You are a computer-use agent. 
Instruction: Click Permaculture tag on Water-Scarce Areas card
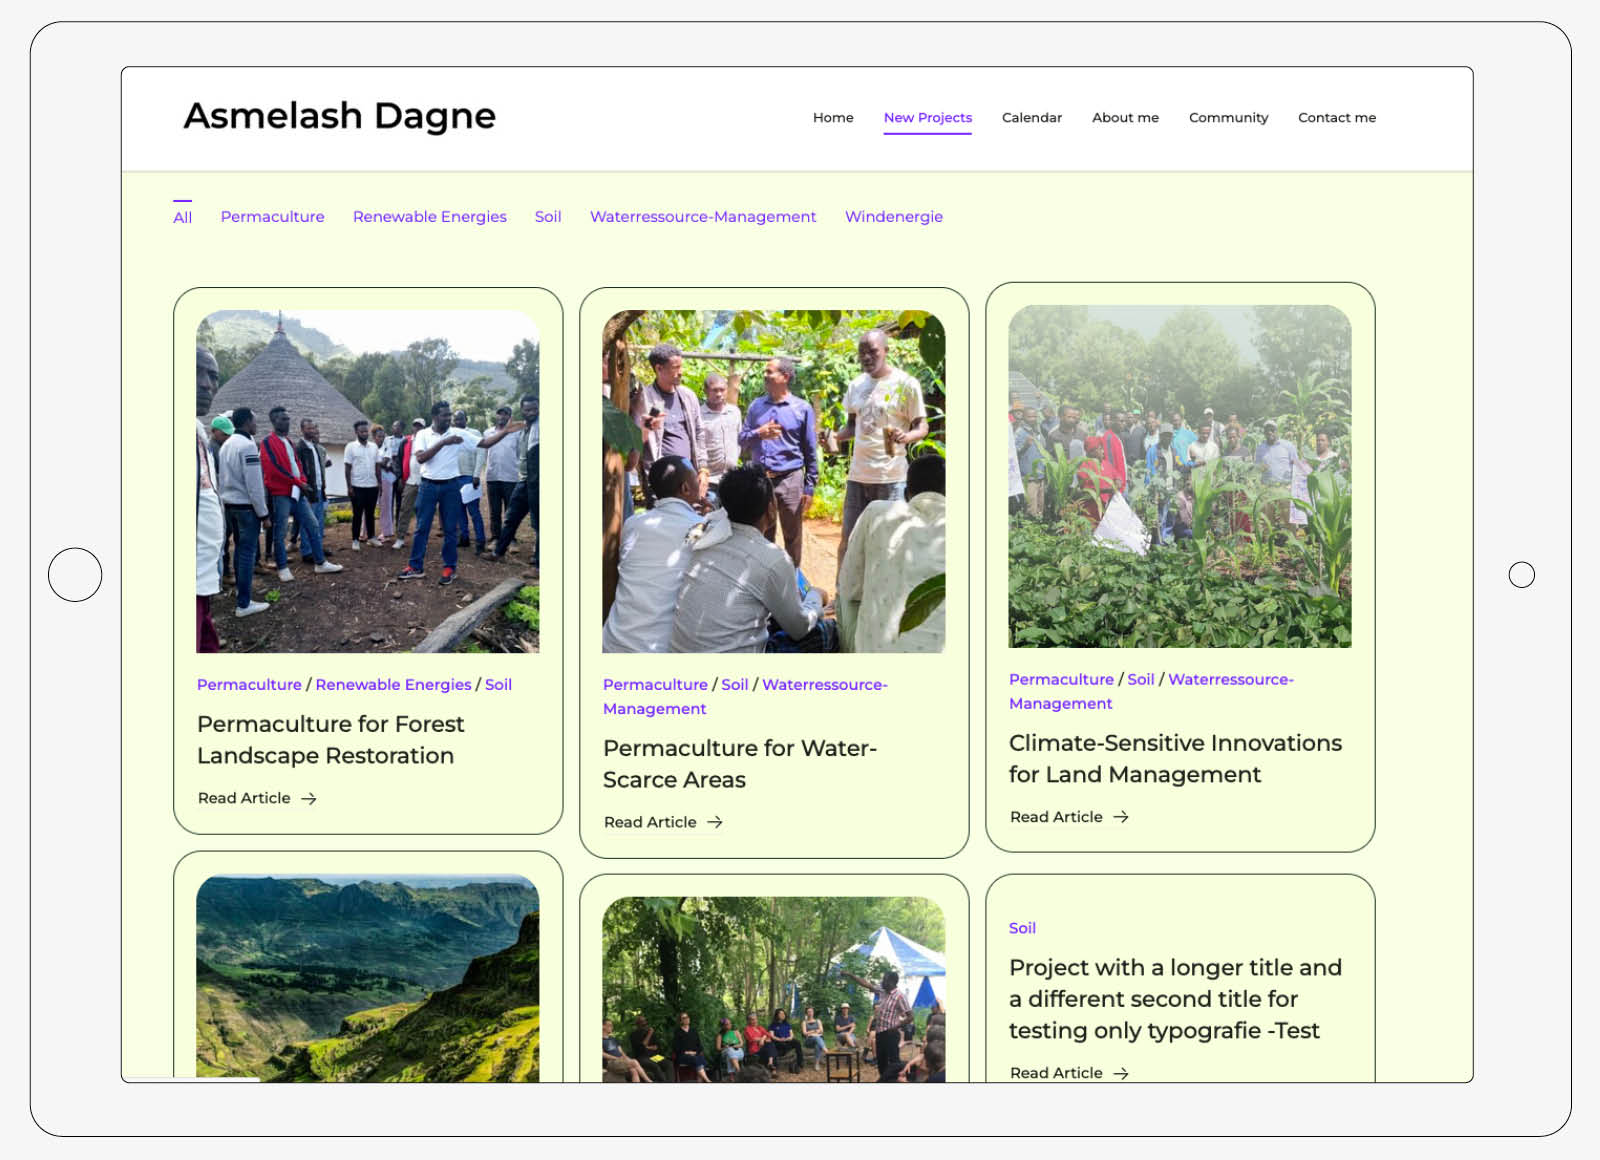pyautogui.click(x=655, y=684)
